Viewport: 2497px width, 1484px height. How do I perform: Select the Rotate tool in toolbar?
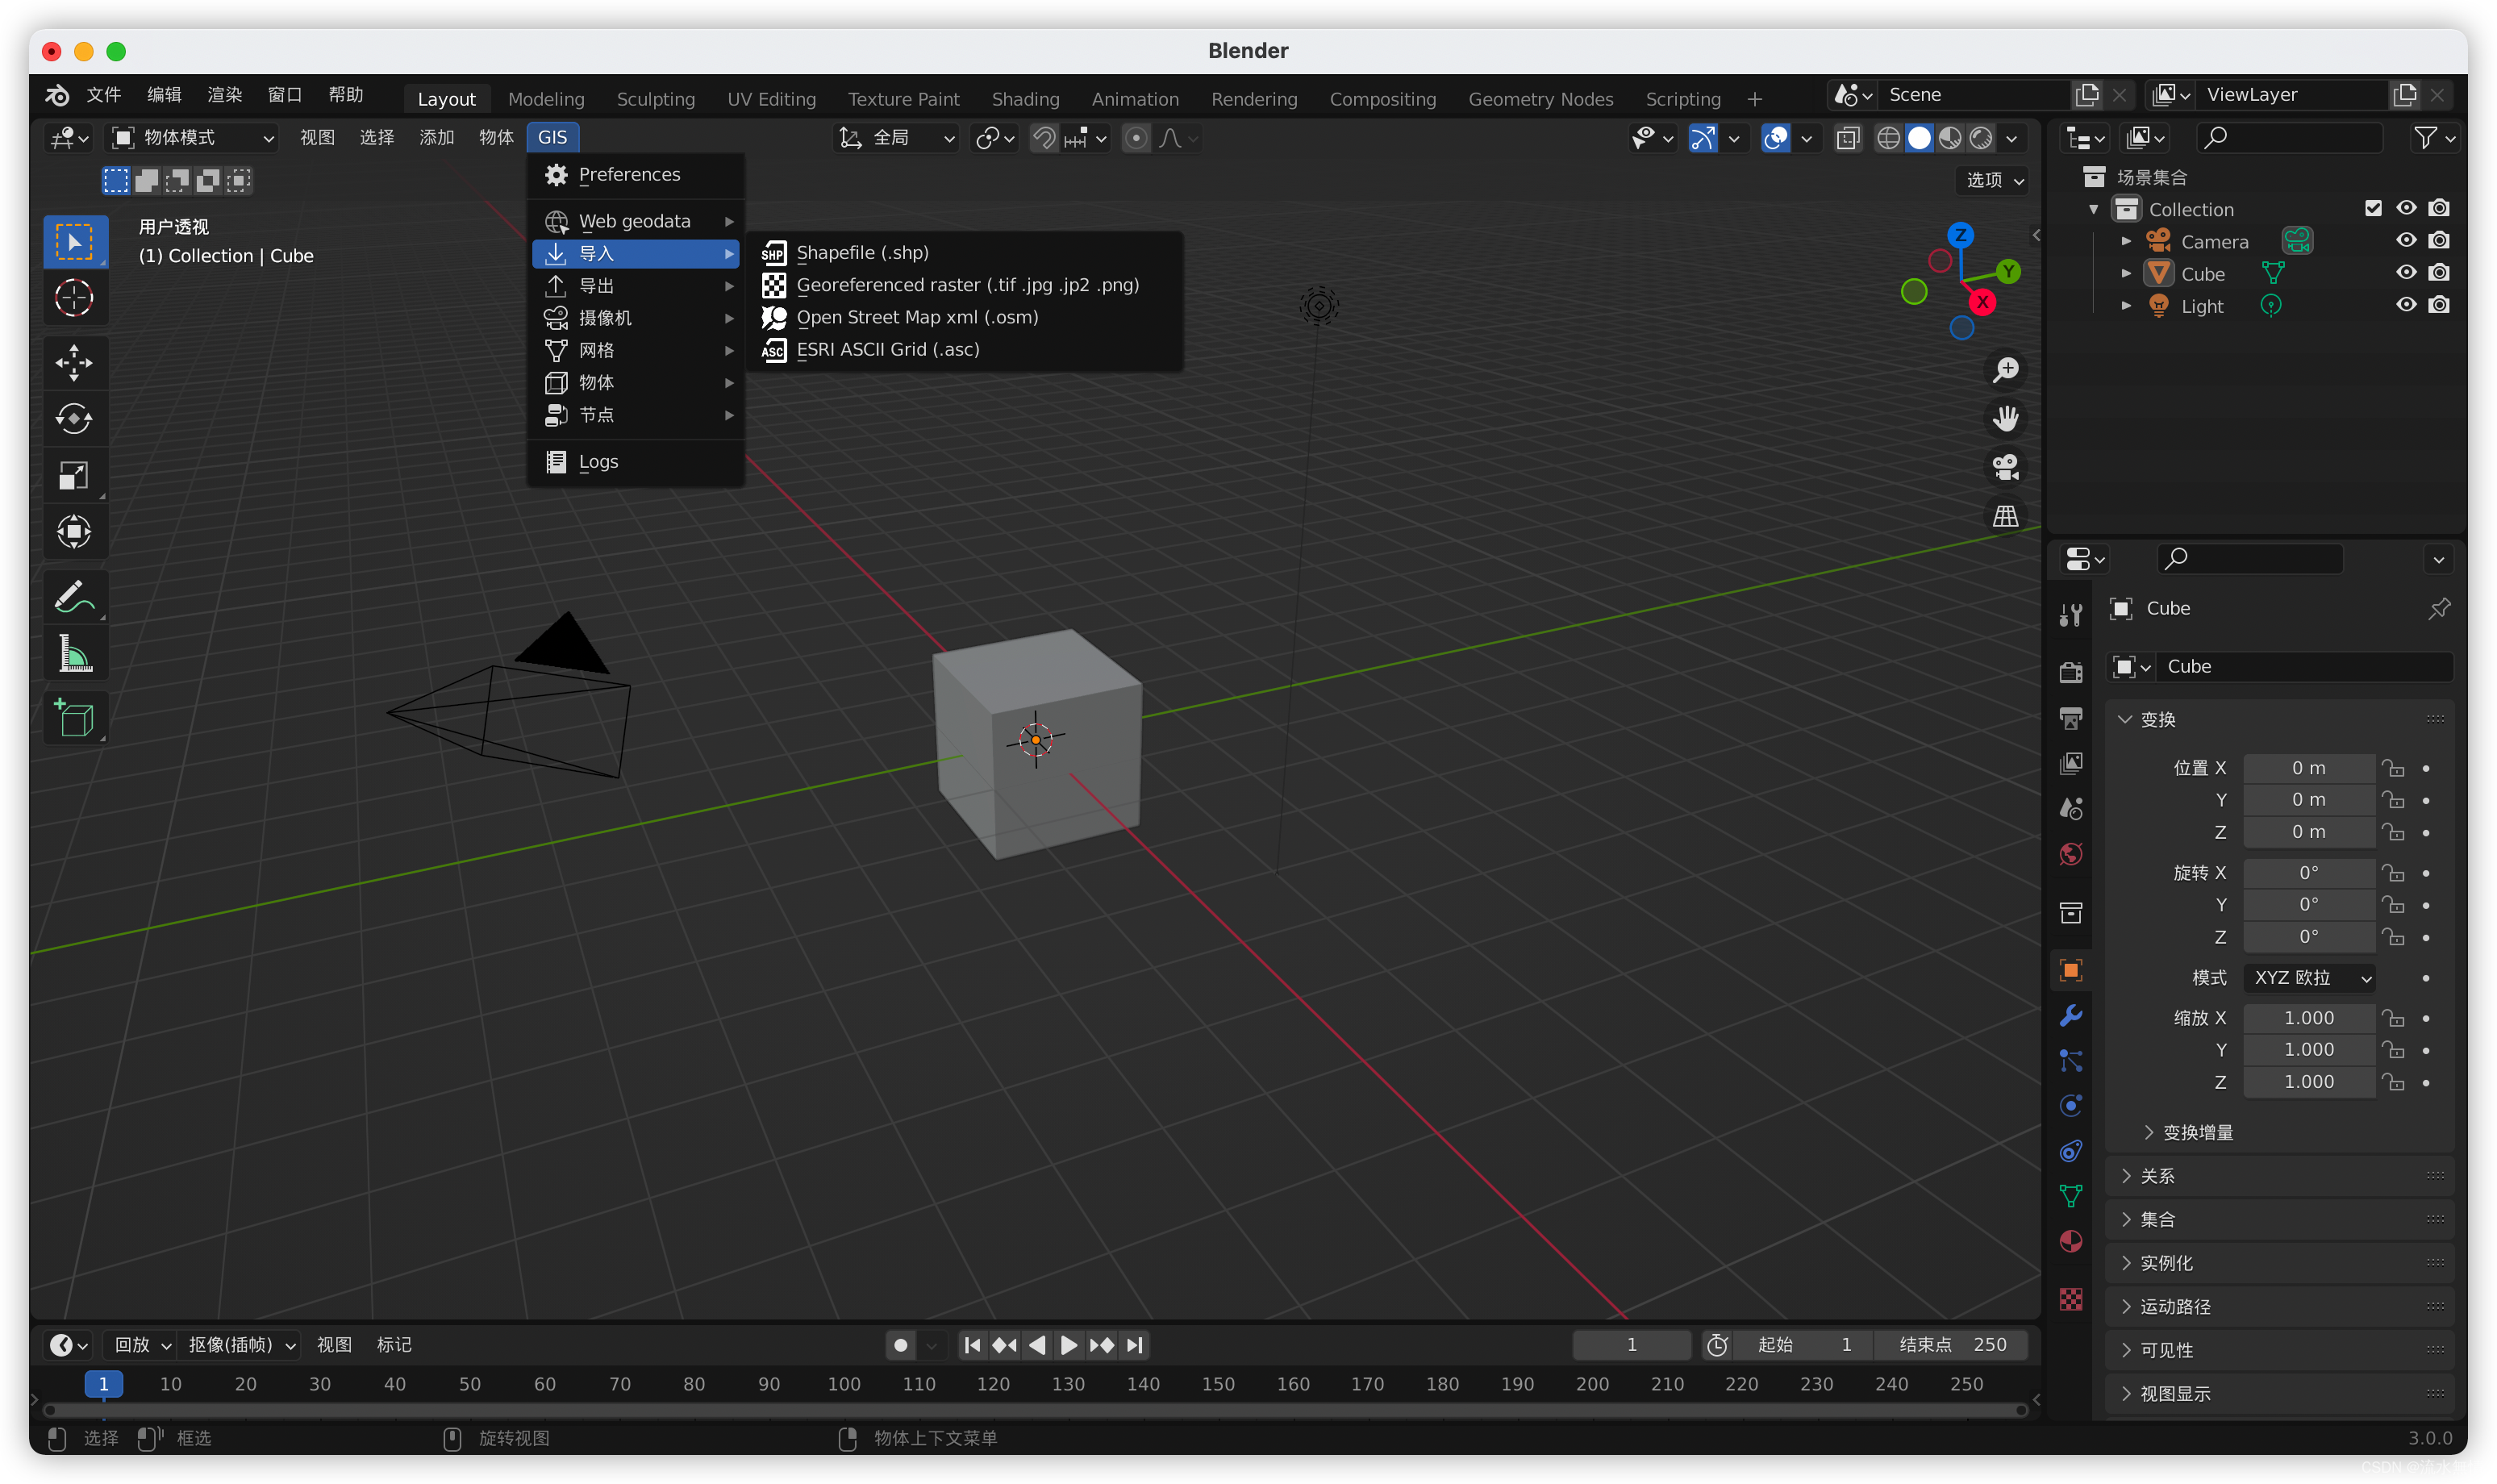(x=74, y=418)
